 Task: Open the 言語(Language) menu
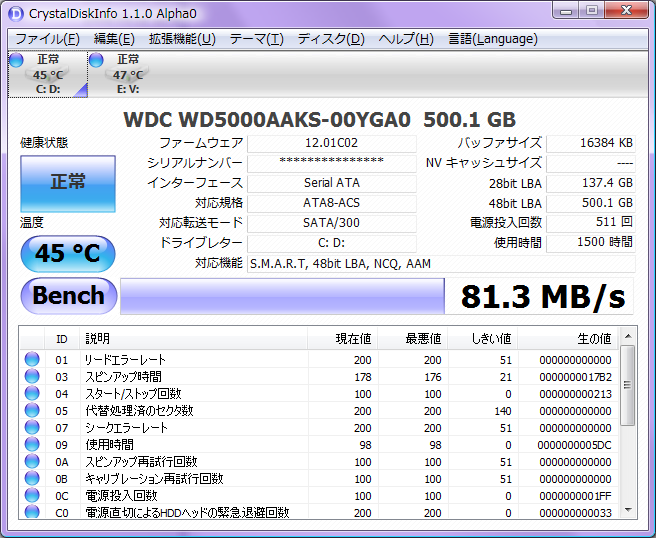pos(493,39)
